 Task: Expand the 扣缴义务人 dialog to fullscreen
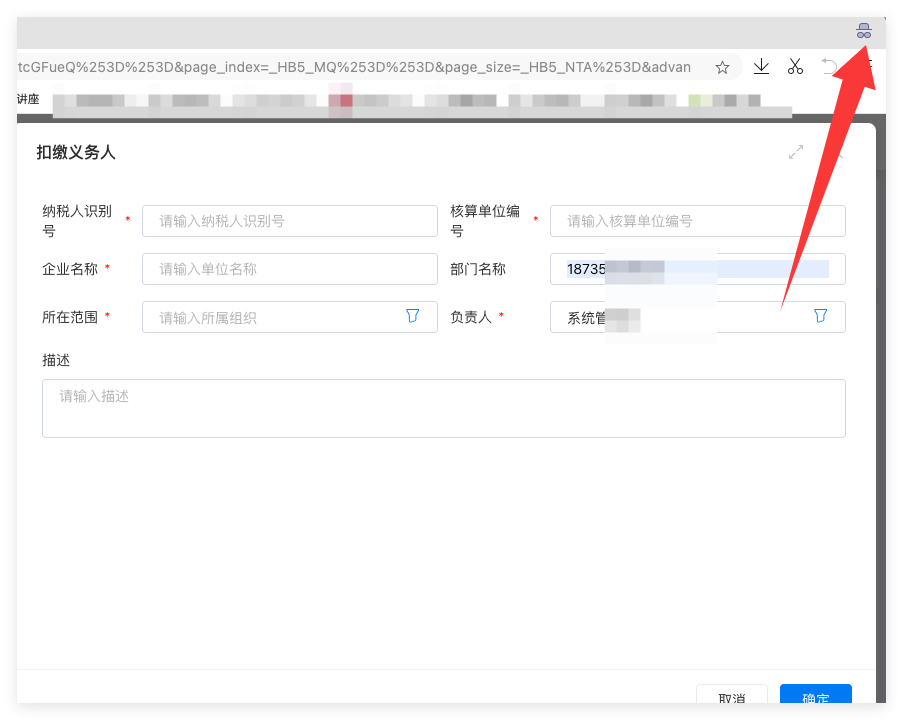coord(796,152)
